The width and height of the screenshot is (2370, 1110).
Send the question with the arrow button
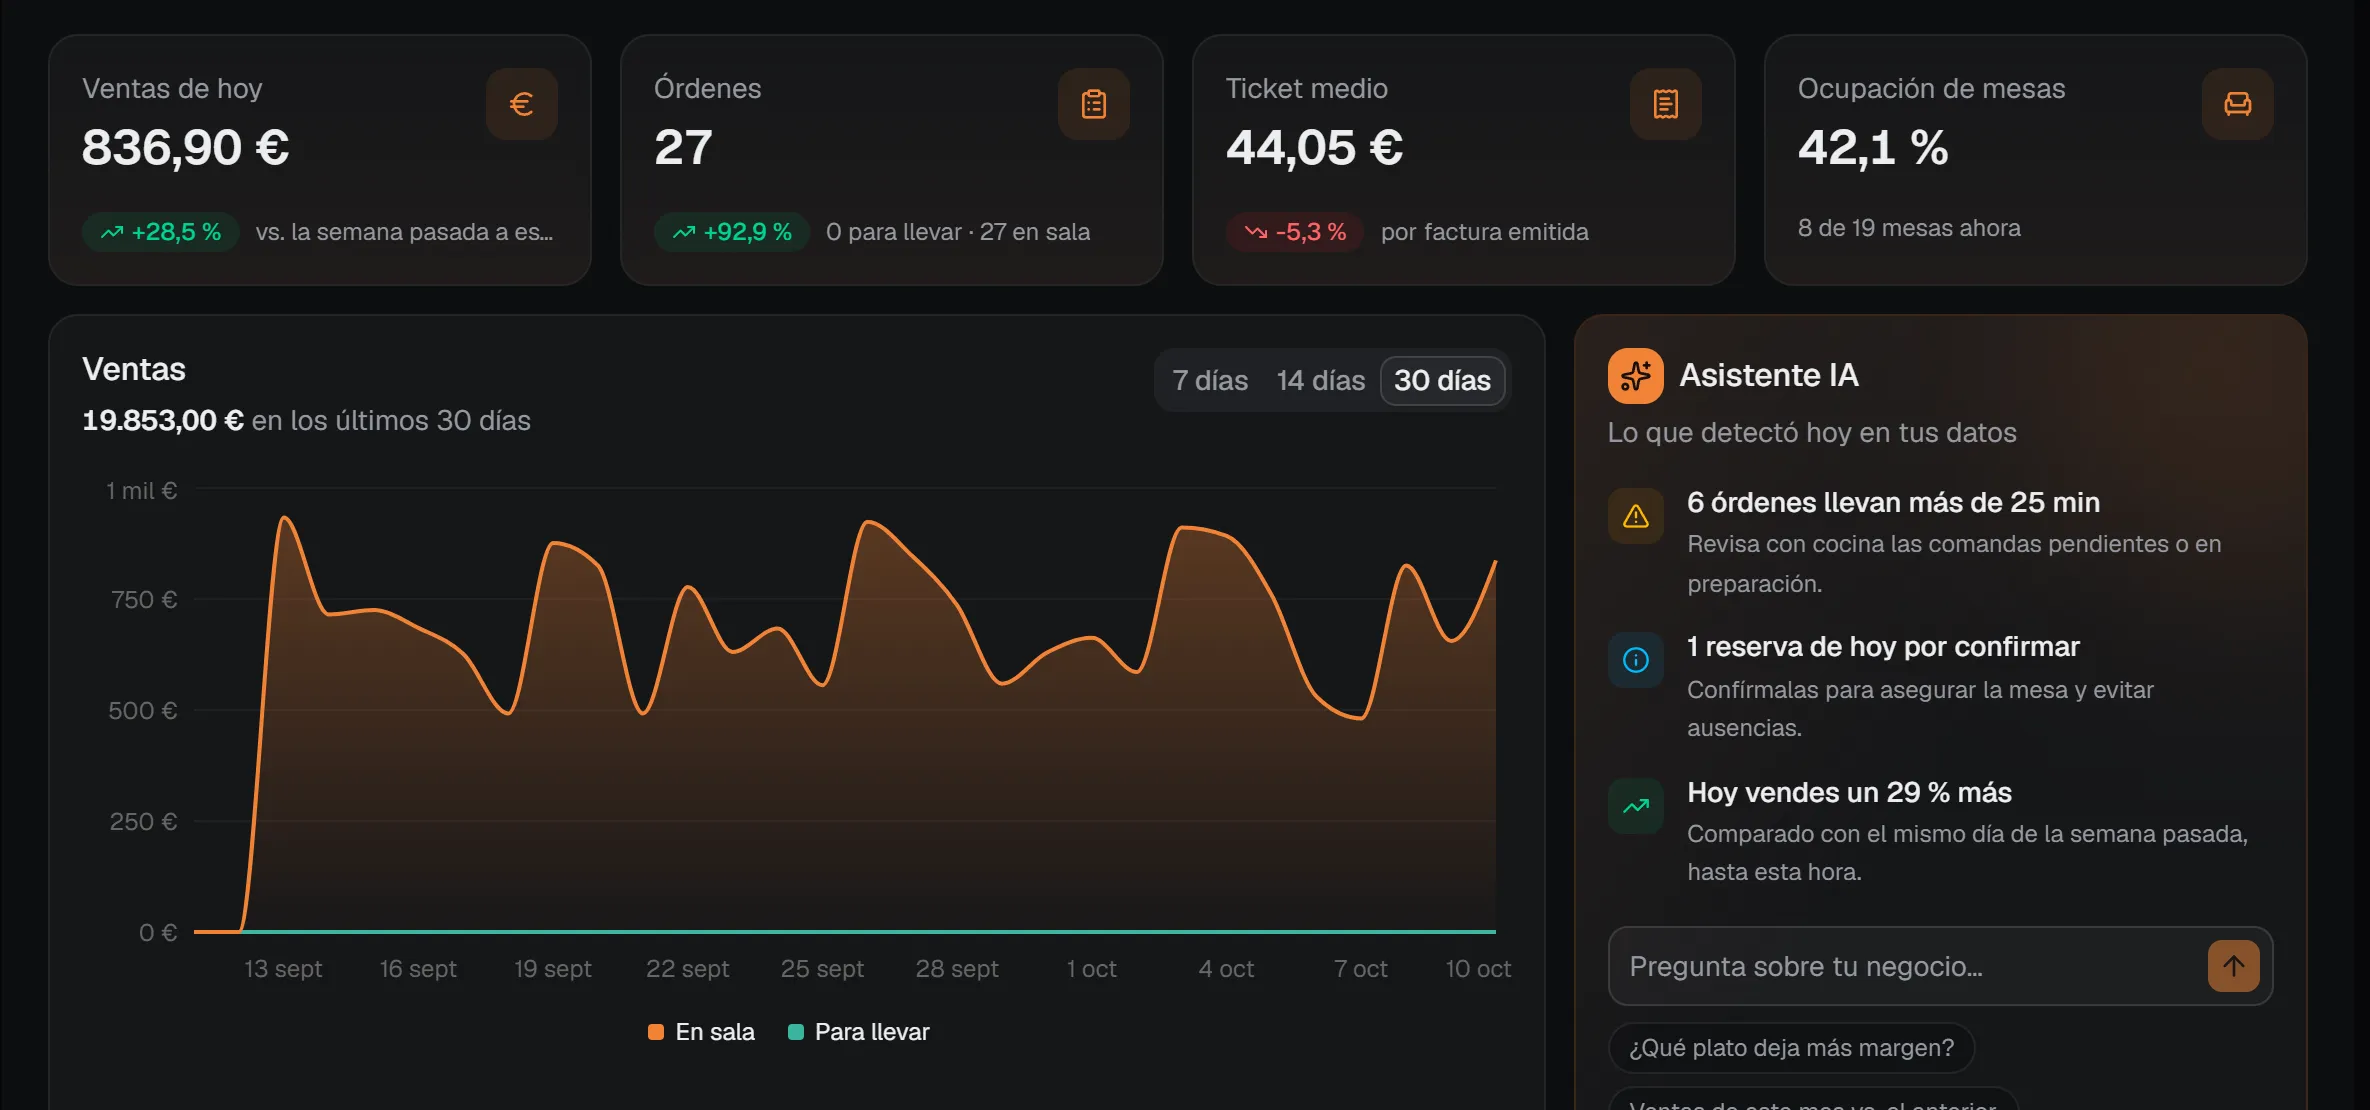[x=2233, y=966]
